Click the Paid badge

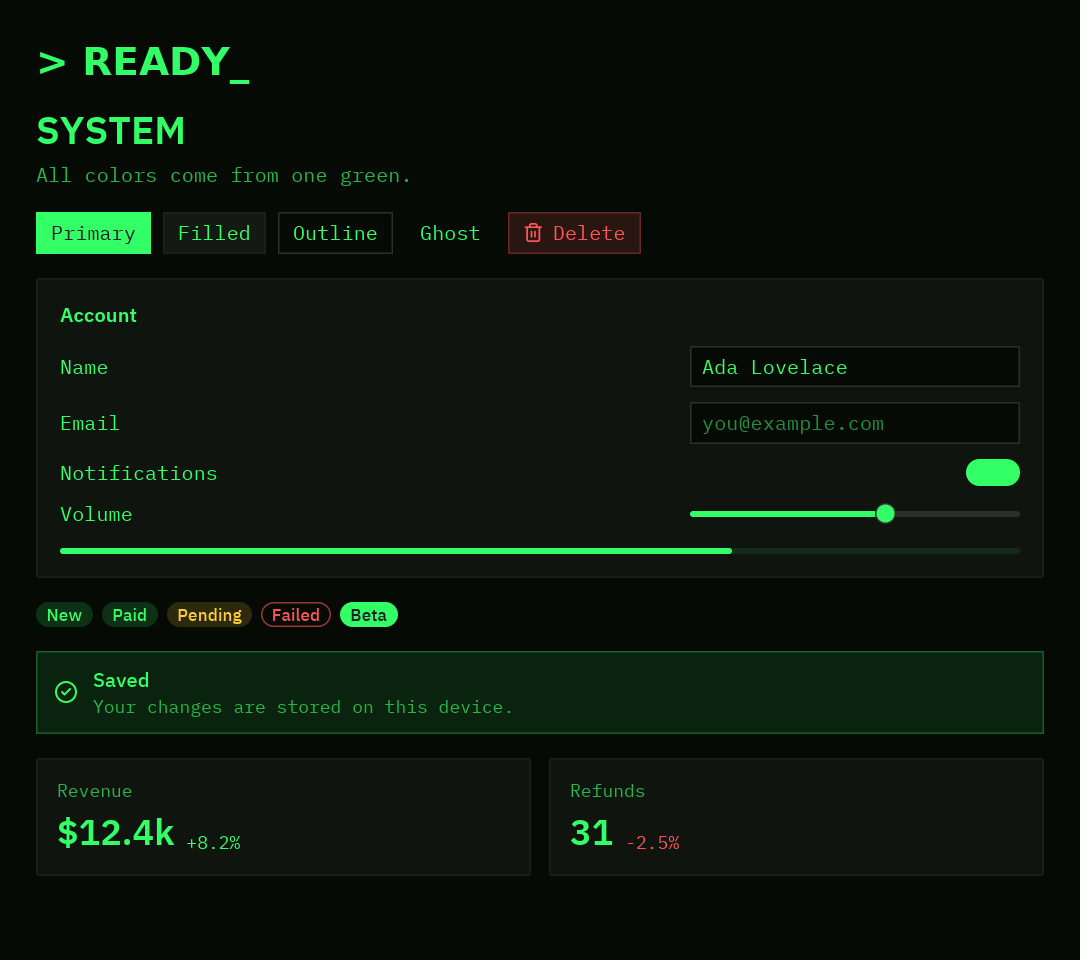coord(129,615)
